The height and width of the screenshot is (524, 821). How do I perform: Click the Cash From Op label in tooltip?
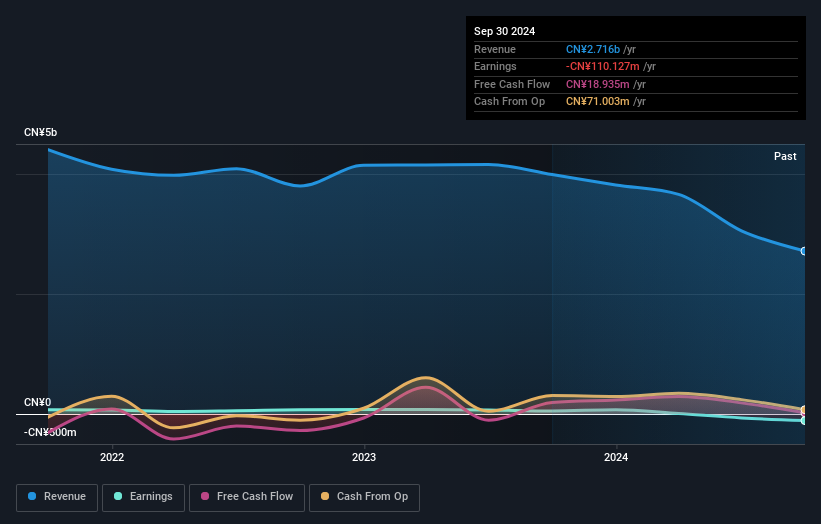click(x=509, y=102)
